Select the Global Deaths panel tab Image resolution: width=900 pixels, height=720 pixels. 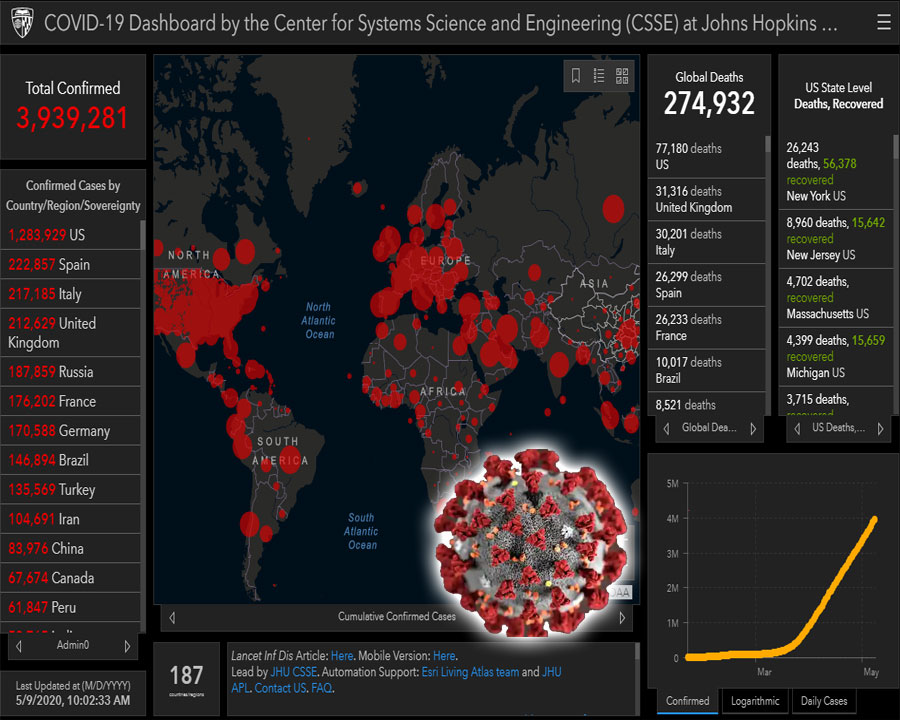coord(709,428)
